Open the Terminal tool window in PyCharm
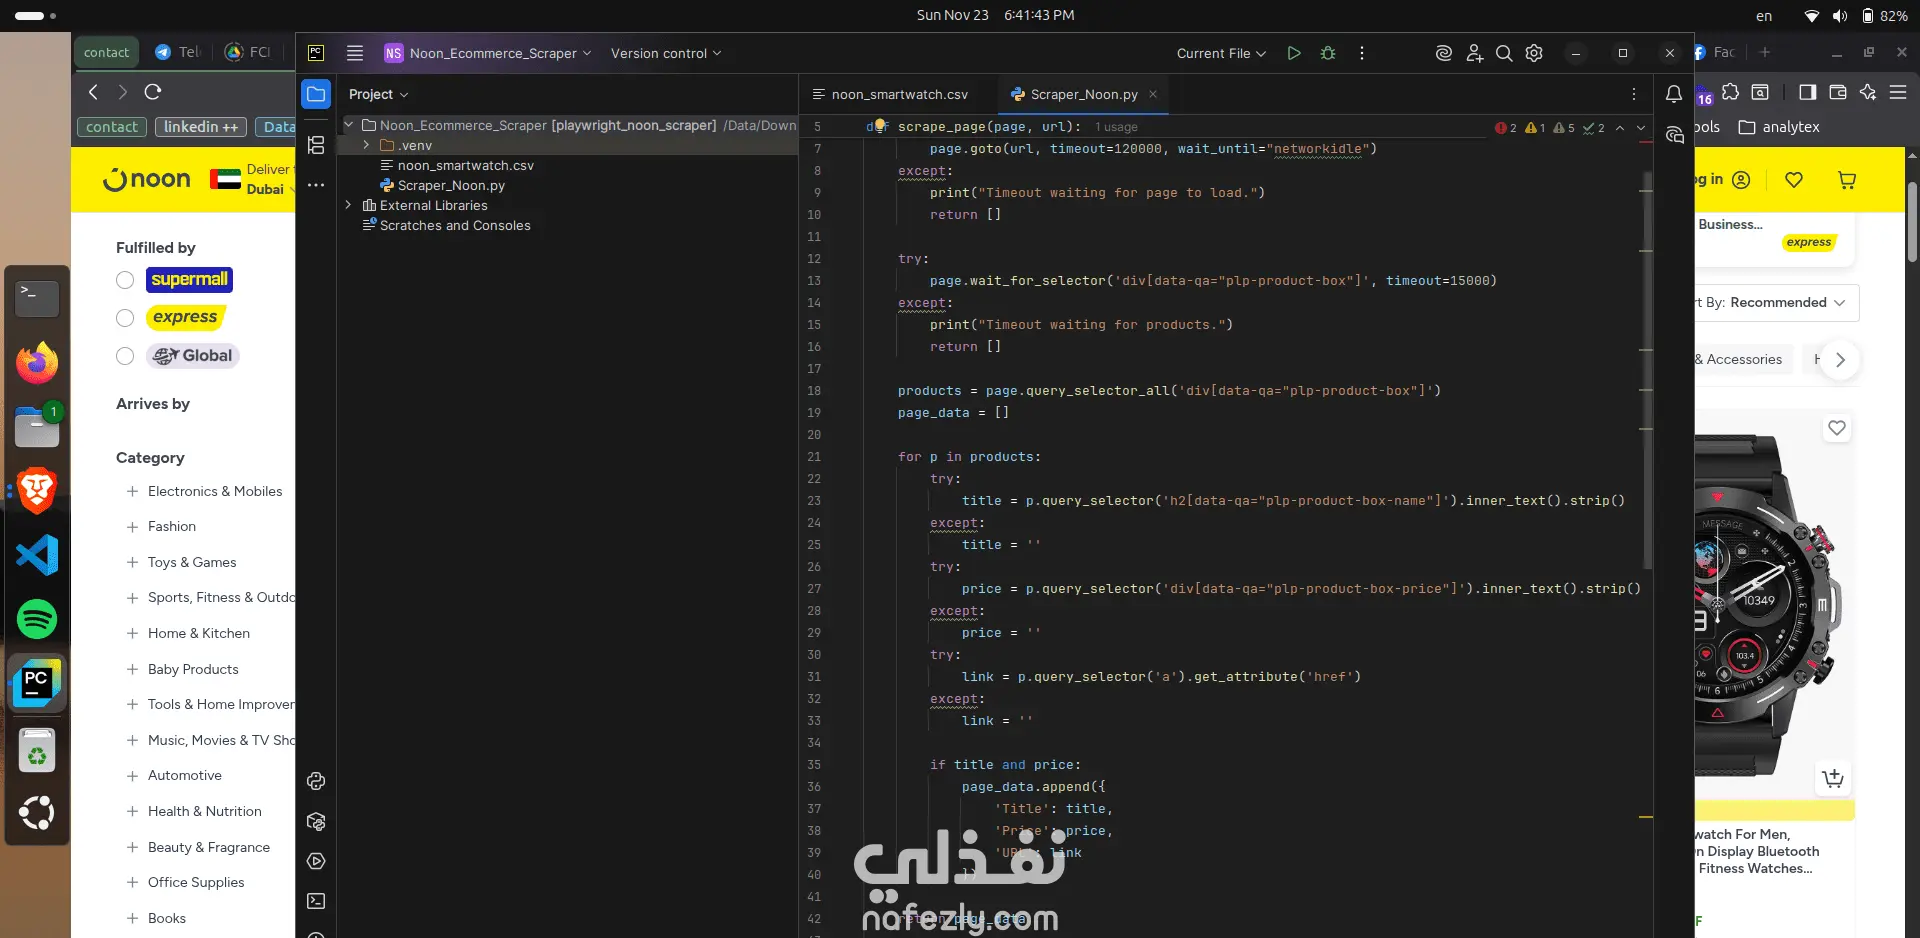Image resolution: width=1920 pixels, height=938 pixels. [x=316, y=901]
